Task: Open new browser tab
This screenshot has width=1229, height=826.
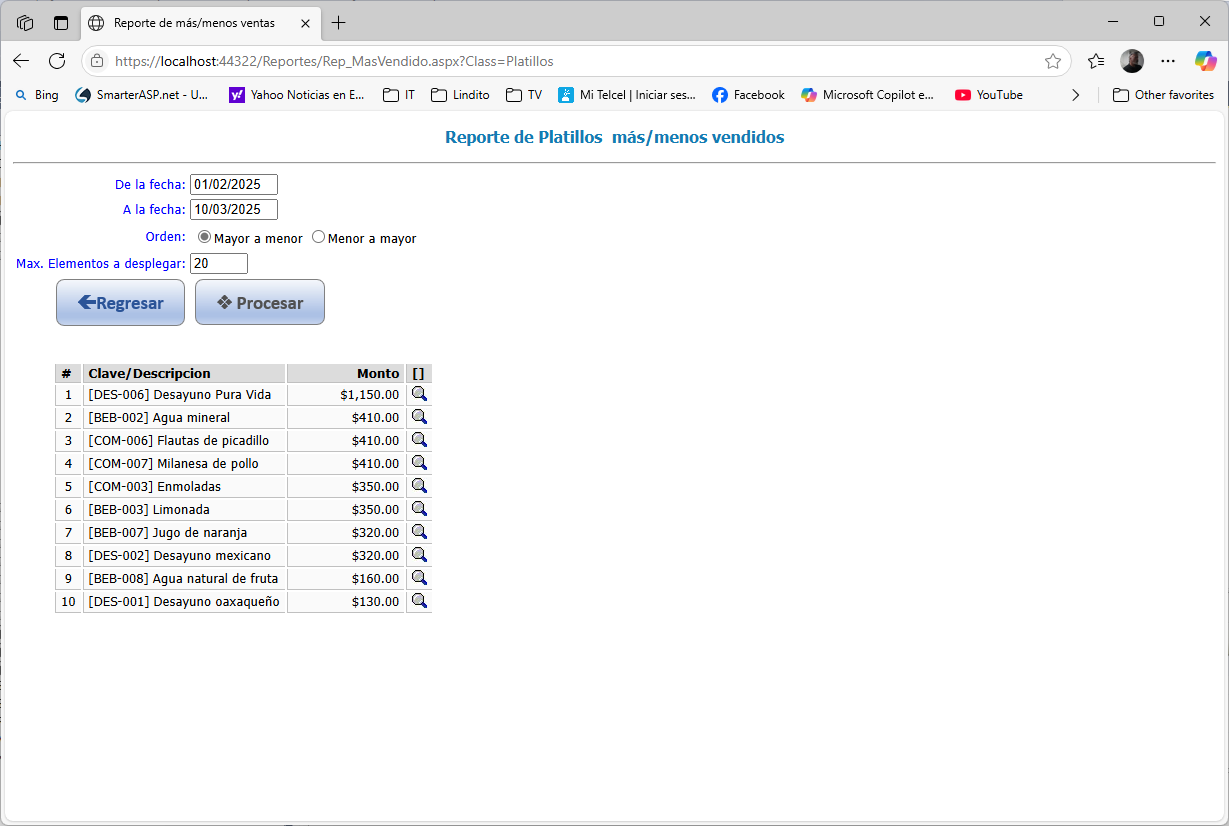Action: [x=339, y=22]
